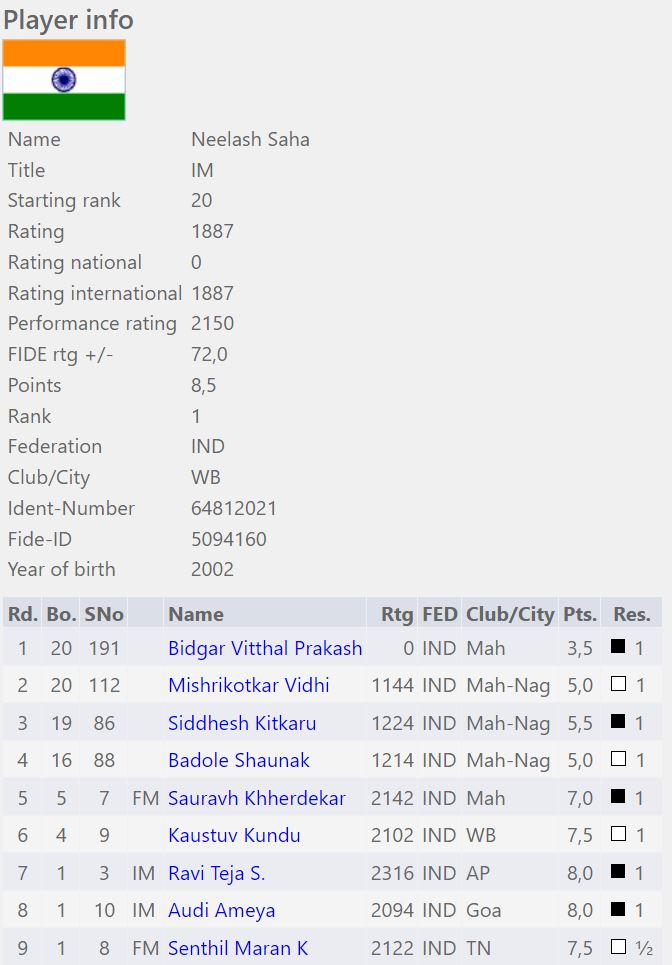Click white piece icon in round 4

(618, 760)
